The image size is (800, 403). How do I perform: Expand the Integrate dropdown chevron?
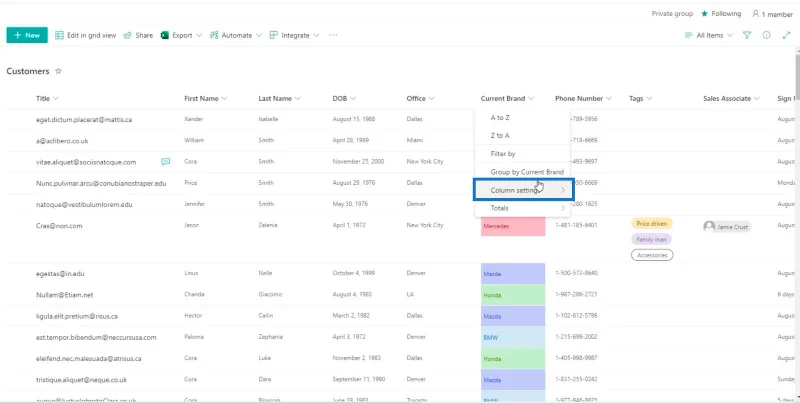(x=316, y=35)
